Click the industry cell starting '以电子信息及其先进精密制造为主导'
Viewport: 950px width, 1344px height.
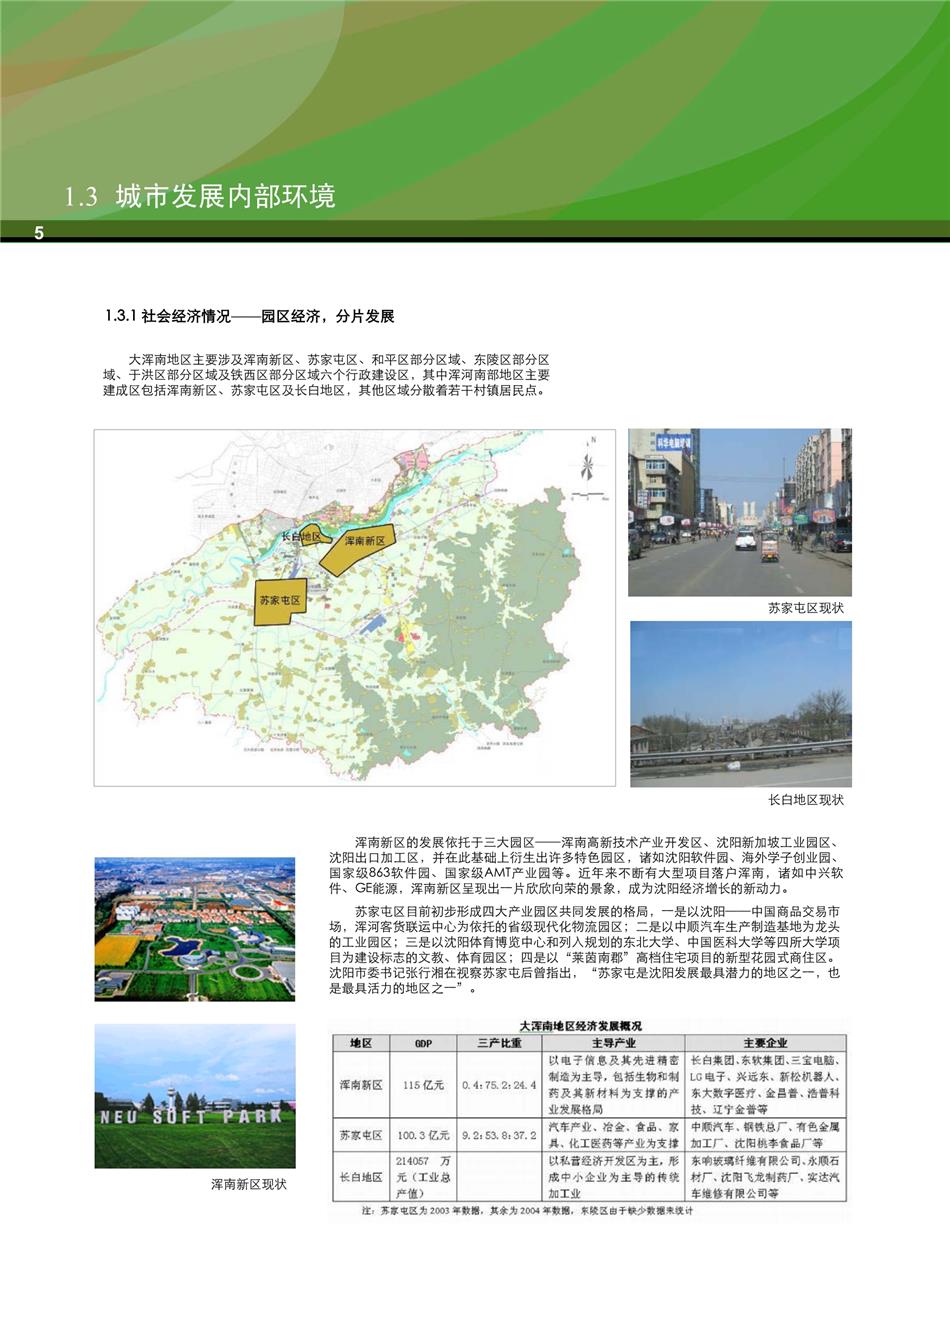click(x=613, y=1084)
